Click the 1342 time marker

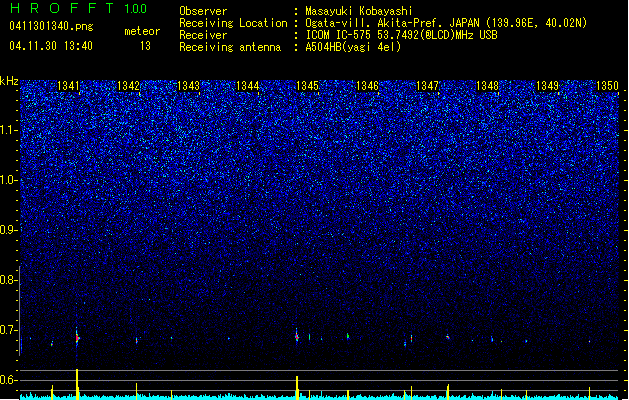coord(128,86)
